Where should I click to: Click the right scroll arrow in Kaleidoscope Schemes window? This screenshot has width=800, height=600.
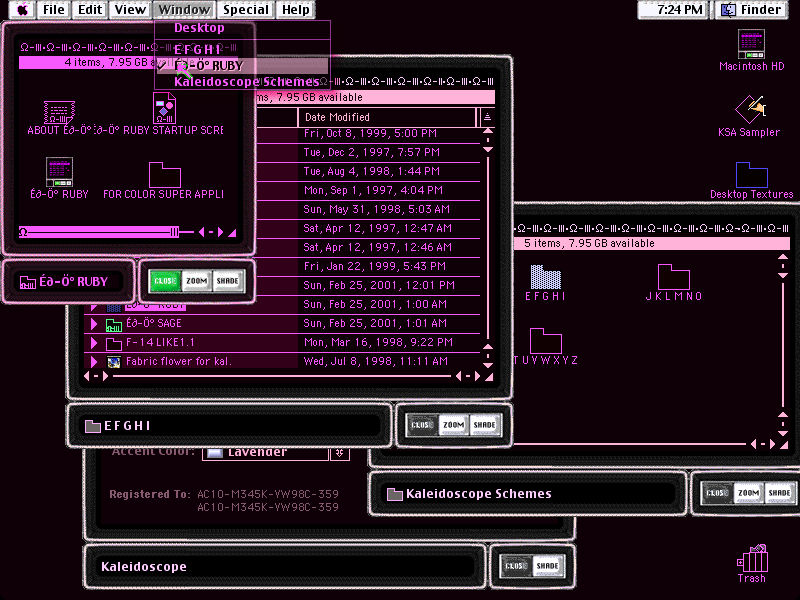coord(772,444)
